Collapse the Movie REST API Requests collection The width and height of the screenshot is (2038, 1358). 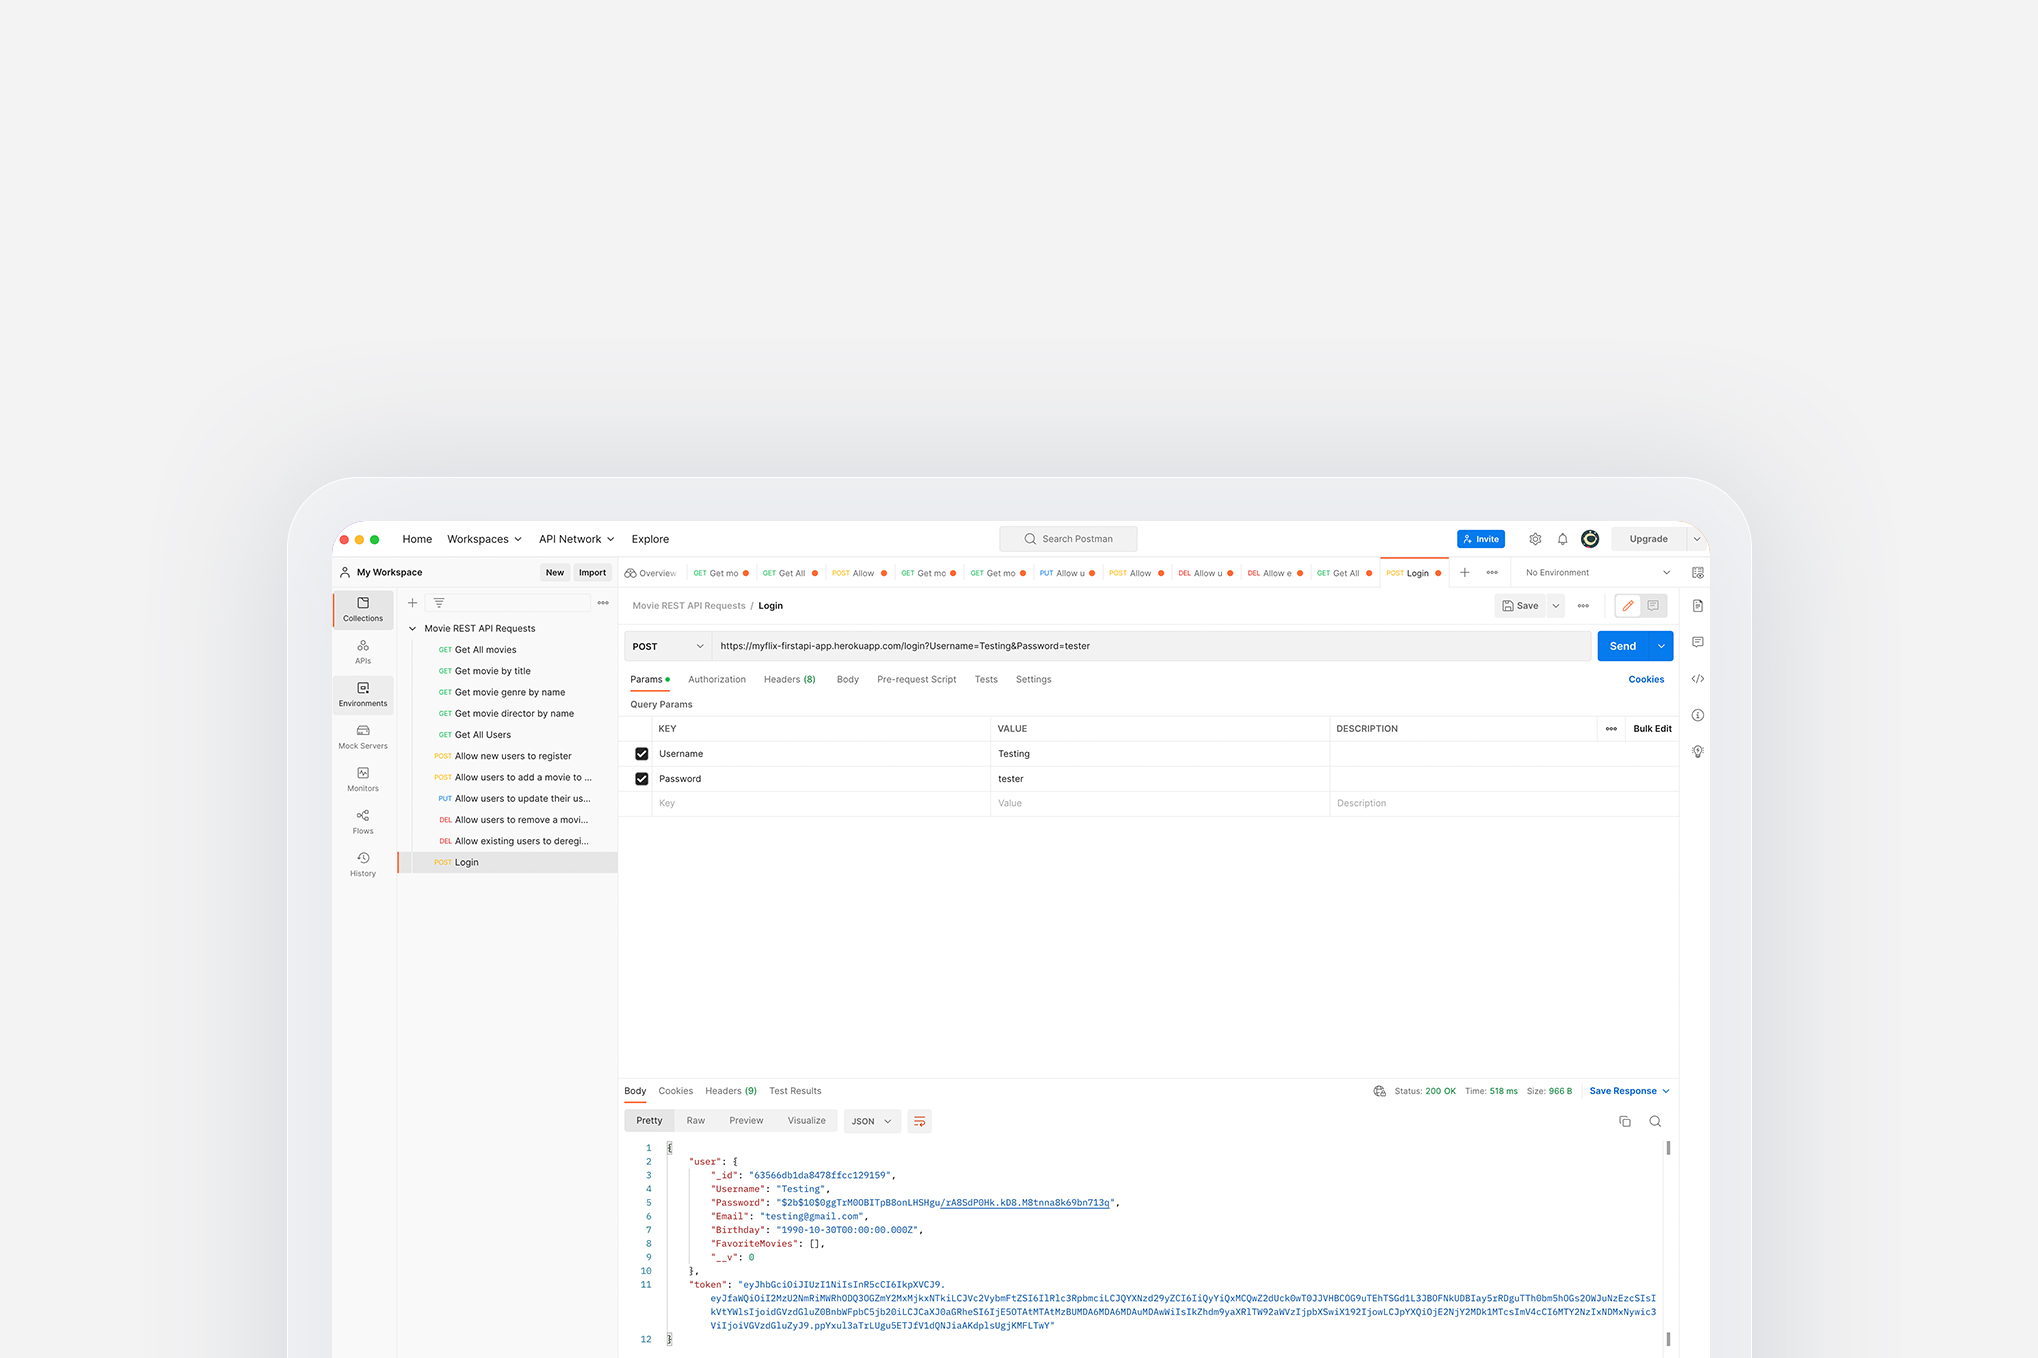(412, 629)
